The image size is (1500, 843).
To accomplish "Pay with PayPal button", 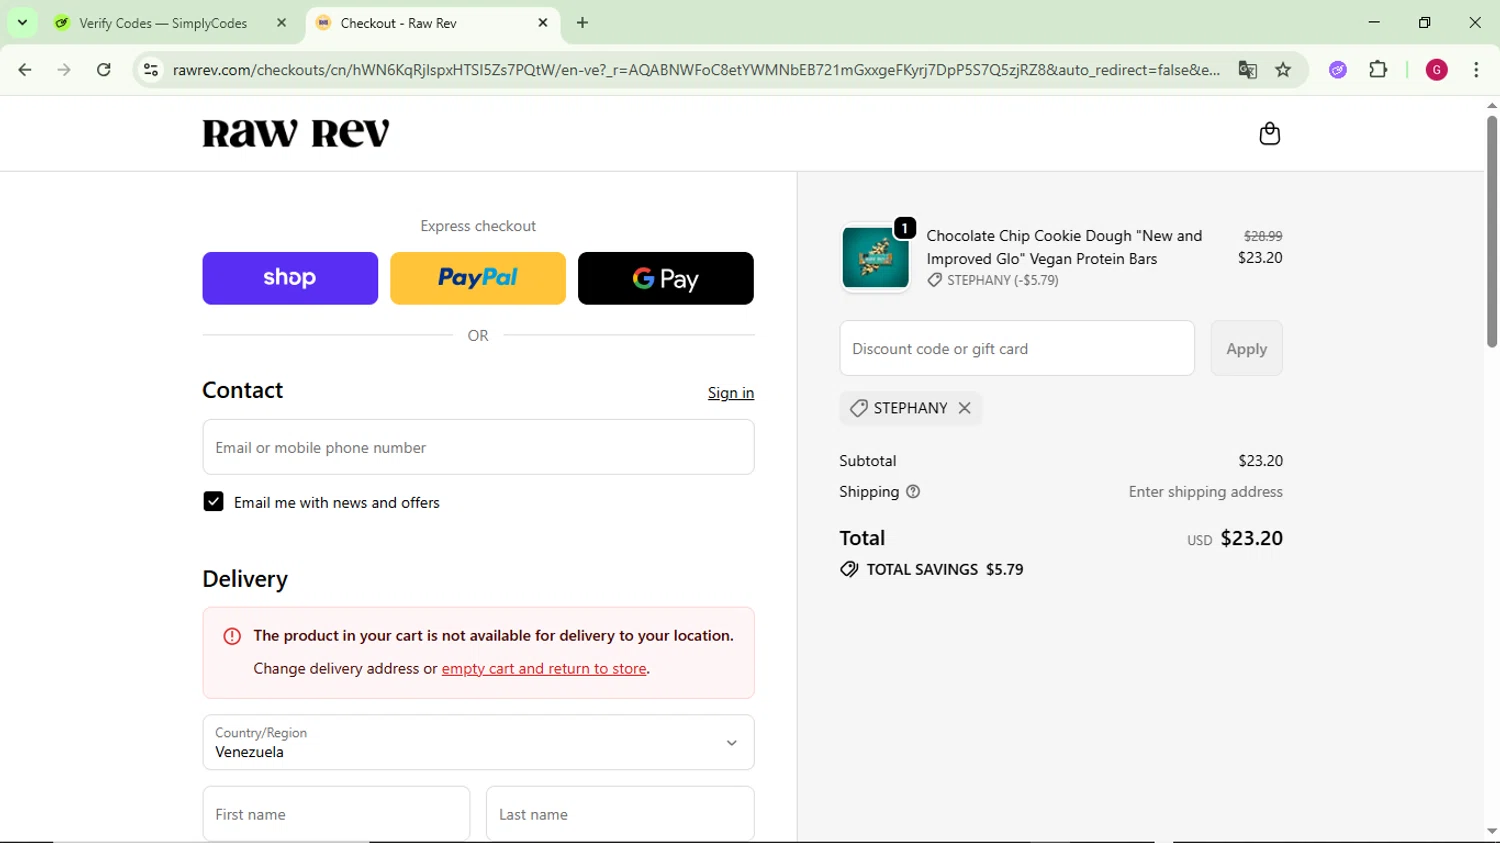I will pos(478,278).
